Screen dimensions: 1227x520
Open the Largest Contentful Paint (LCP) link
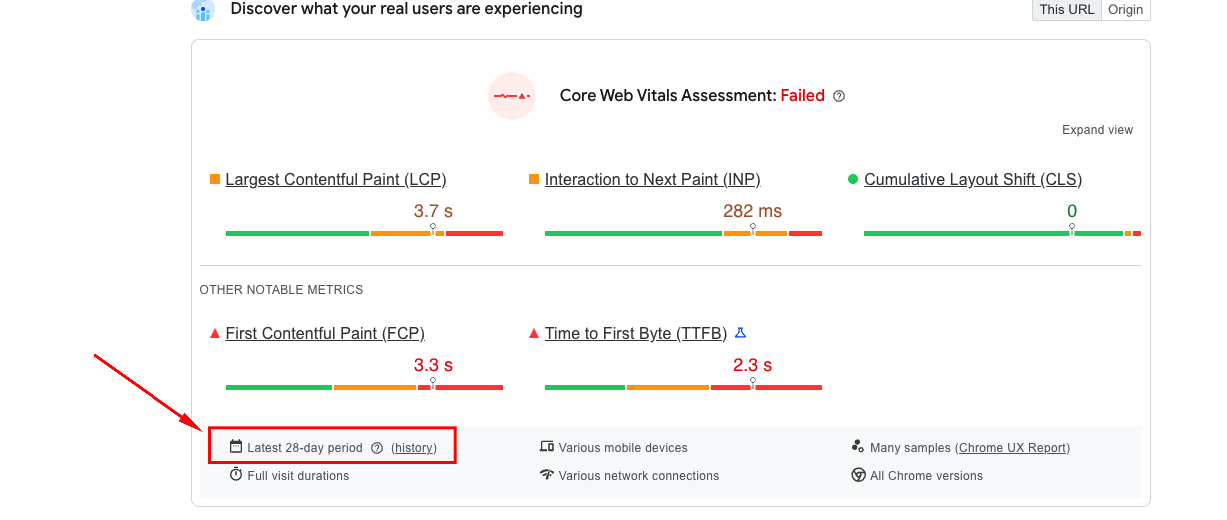point(336,180)
